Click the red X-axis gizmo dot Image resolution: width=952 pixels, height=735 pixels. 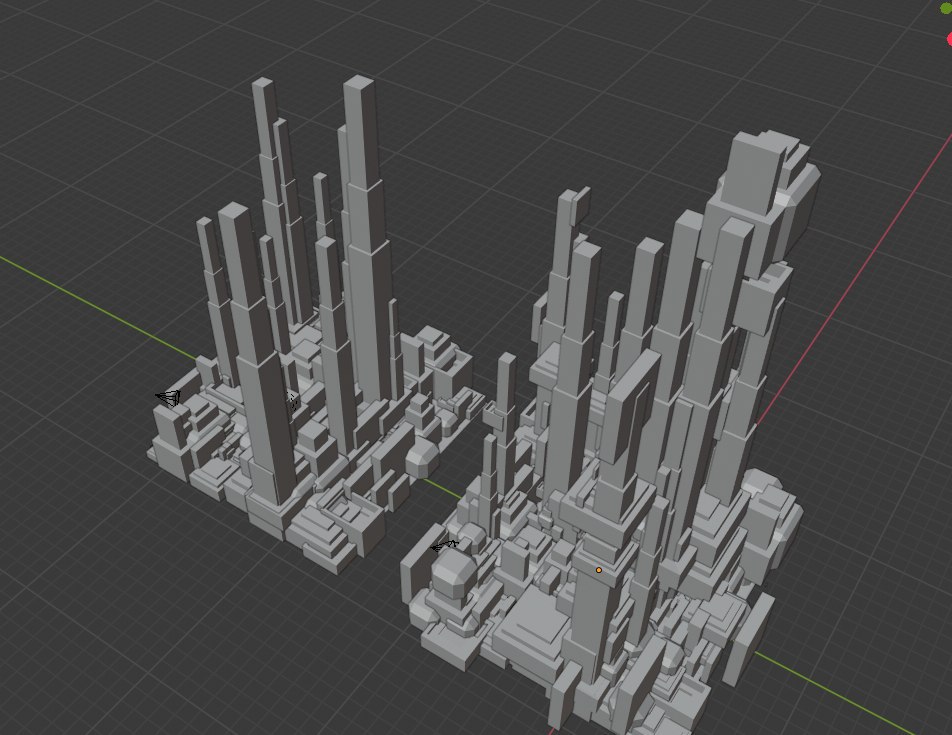[949, 38]
